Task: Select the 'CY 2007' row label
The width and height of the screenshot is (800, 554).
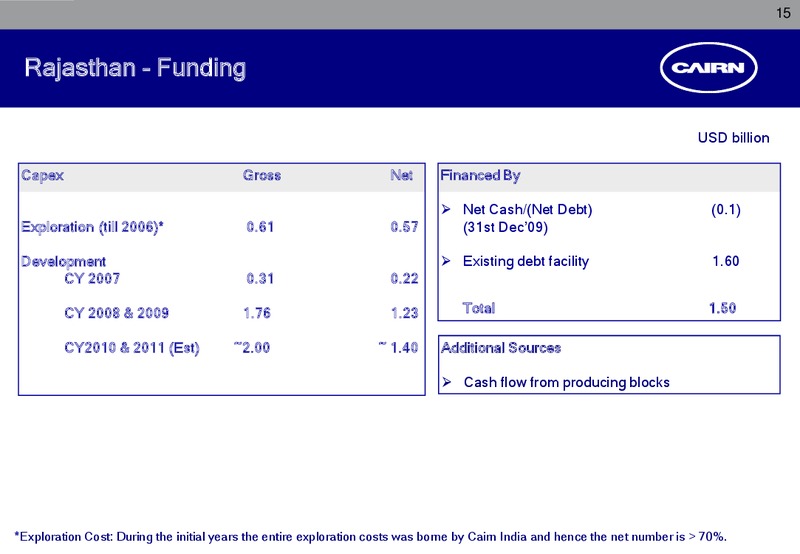Action: tap(92, 279)
